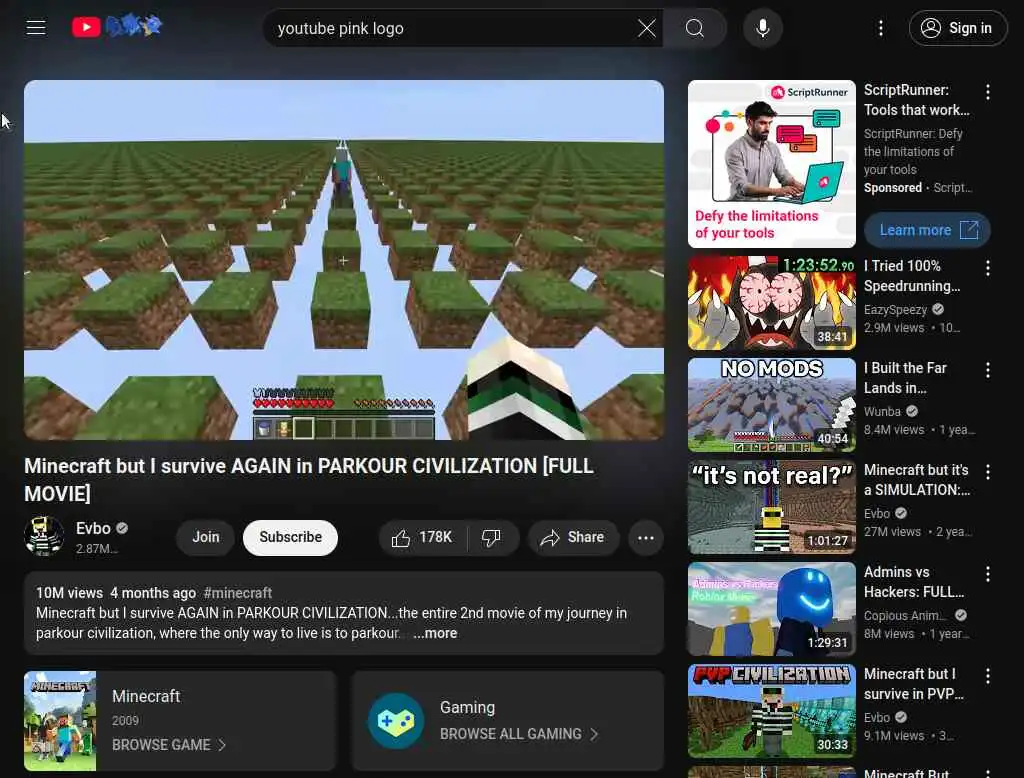
Task: Click Copious Anim... channel name
Action: pos(905,615)
